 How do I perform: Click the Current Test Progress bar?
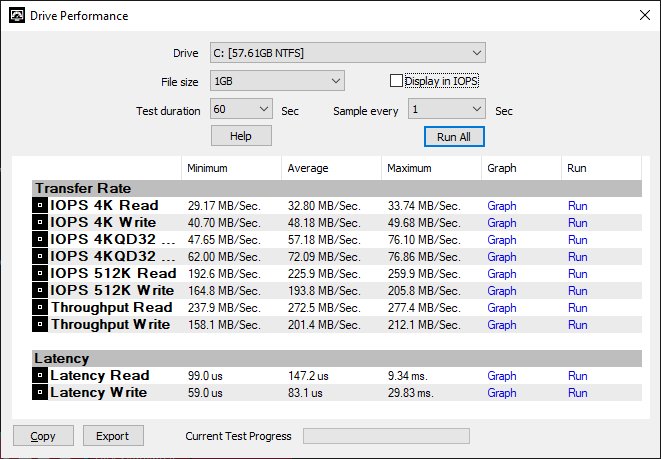(386, 436)
